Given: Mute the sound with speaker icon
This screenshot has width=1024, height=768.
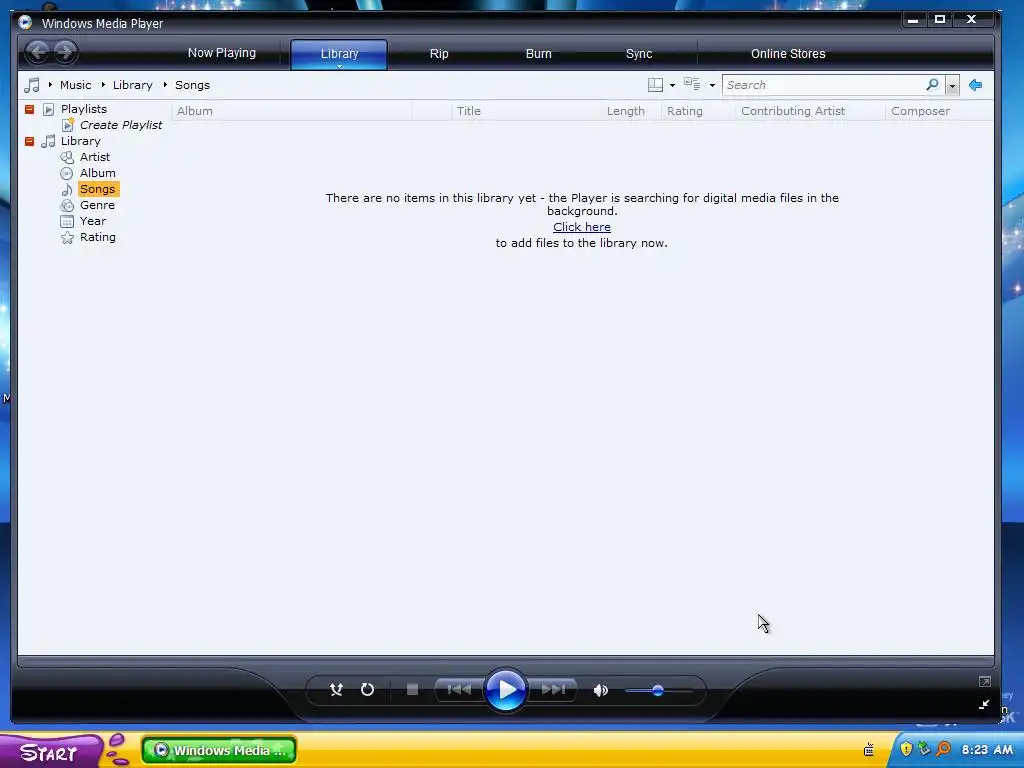Looking at the screenshot, I should point(600,690).
